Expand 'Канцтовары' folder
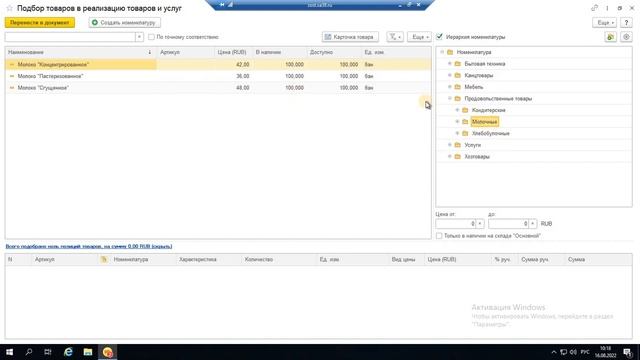Viewport: 640px width, 360px height. [449, 76]
